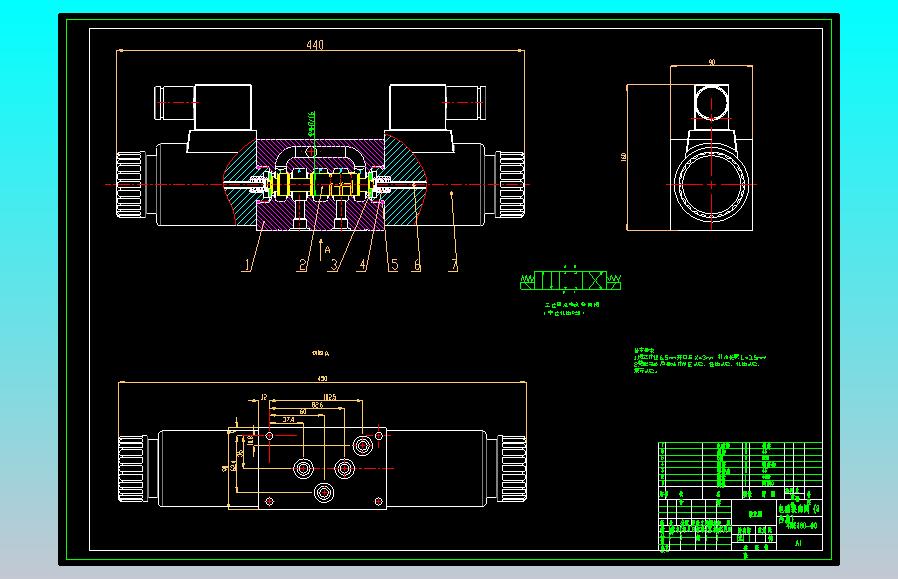Screen dimensions: 898x579
Task: Click the right knurled knob in front view
Action: 510,184
